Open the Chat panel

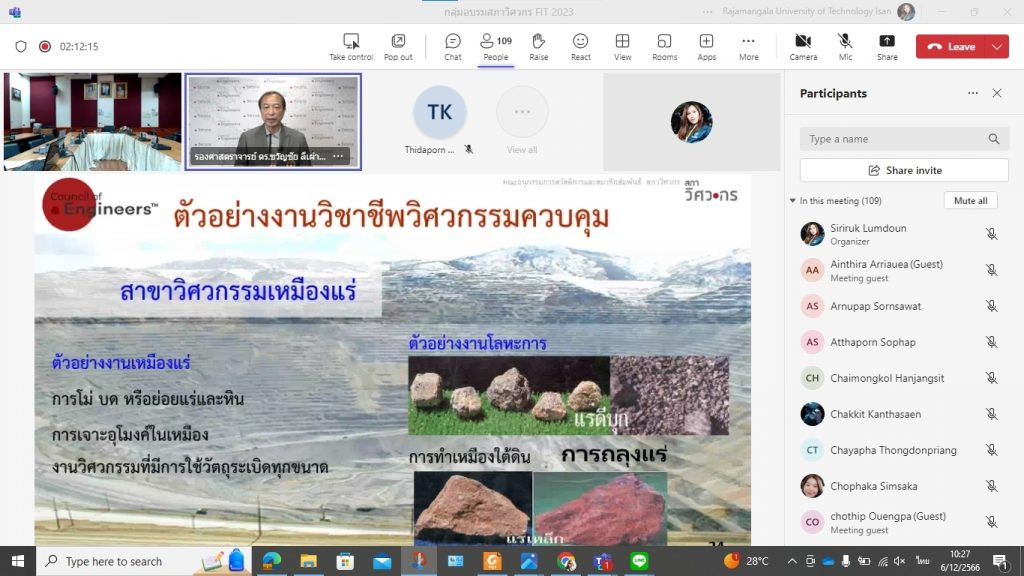[452, 46]
